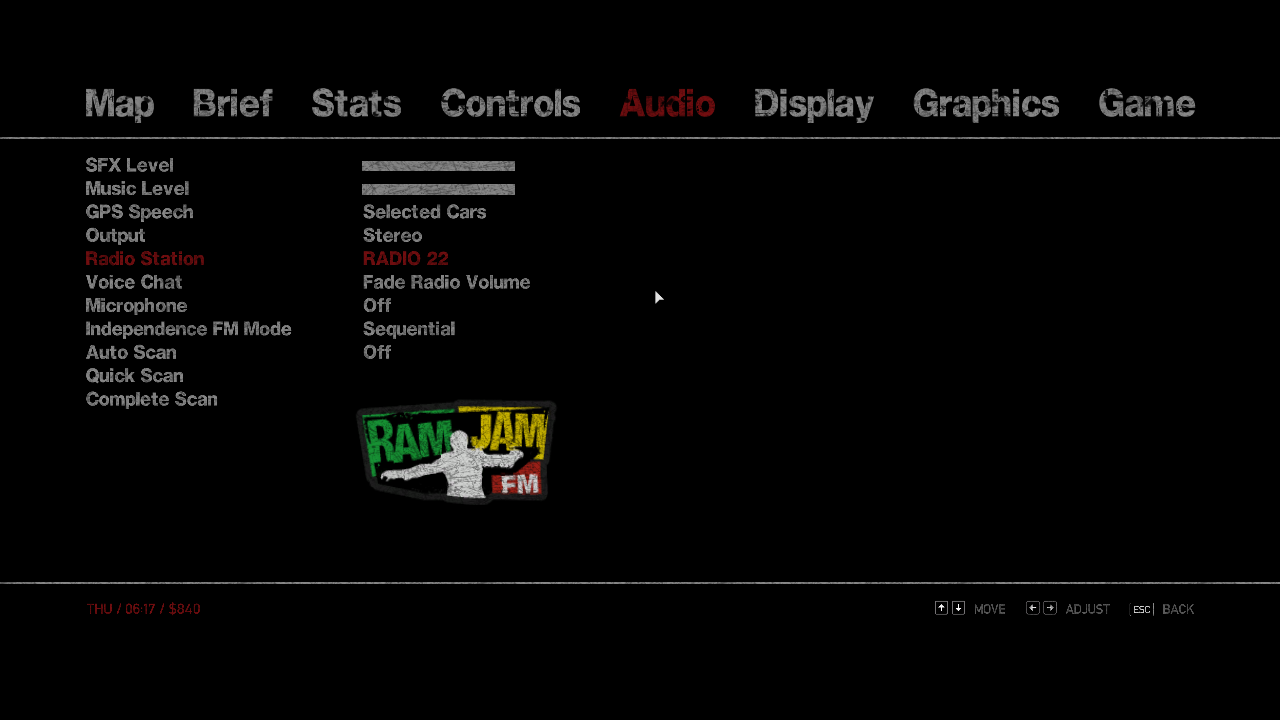Click the up arrow key icon
The image size is (1280, 720).
(x=941, y=608)
